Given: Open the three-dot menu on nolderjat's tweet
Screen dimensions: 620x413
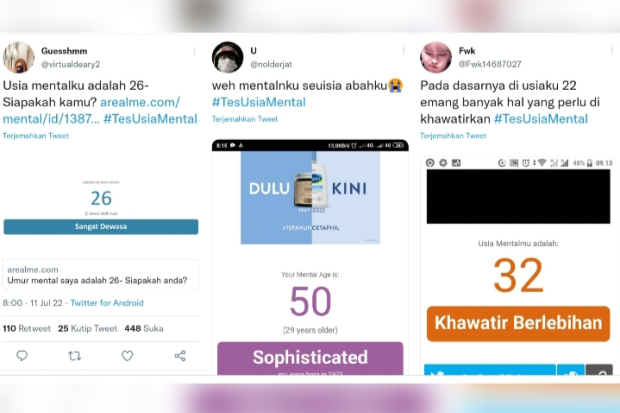Looking at the screenshot, I should (x=403, y=51).
